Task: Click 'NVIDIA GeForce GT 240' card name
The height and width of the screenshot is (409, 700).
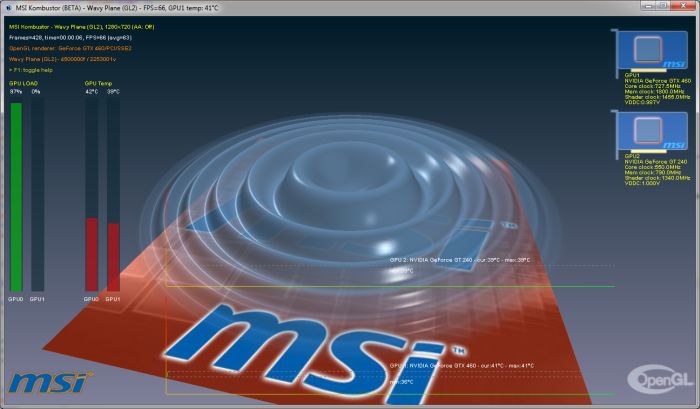Action: 656,162
